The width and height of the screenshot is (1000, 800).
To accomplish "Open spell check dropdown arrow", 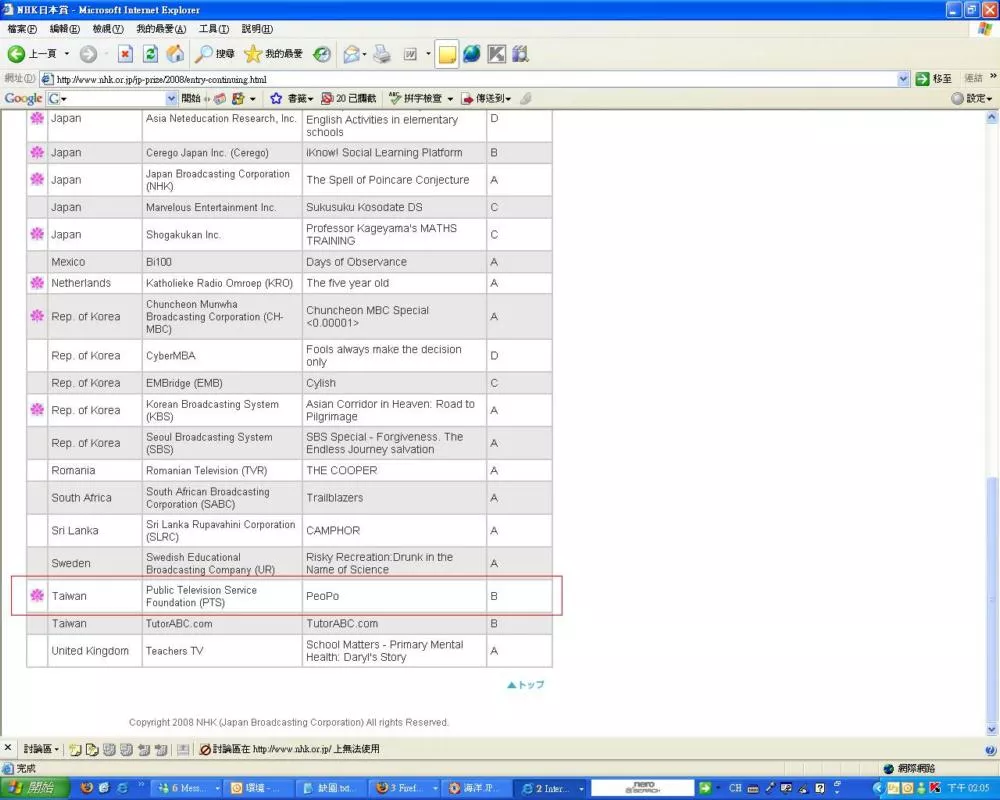I will tap(450, 99).
